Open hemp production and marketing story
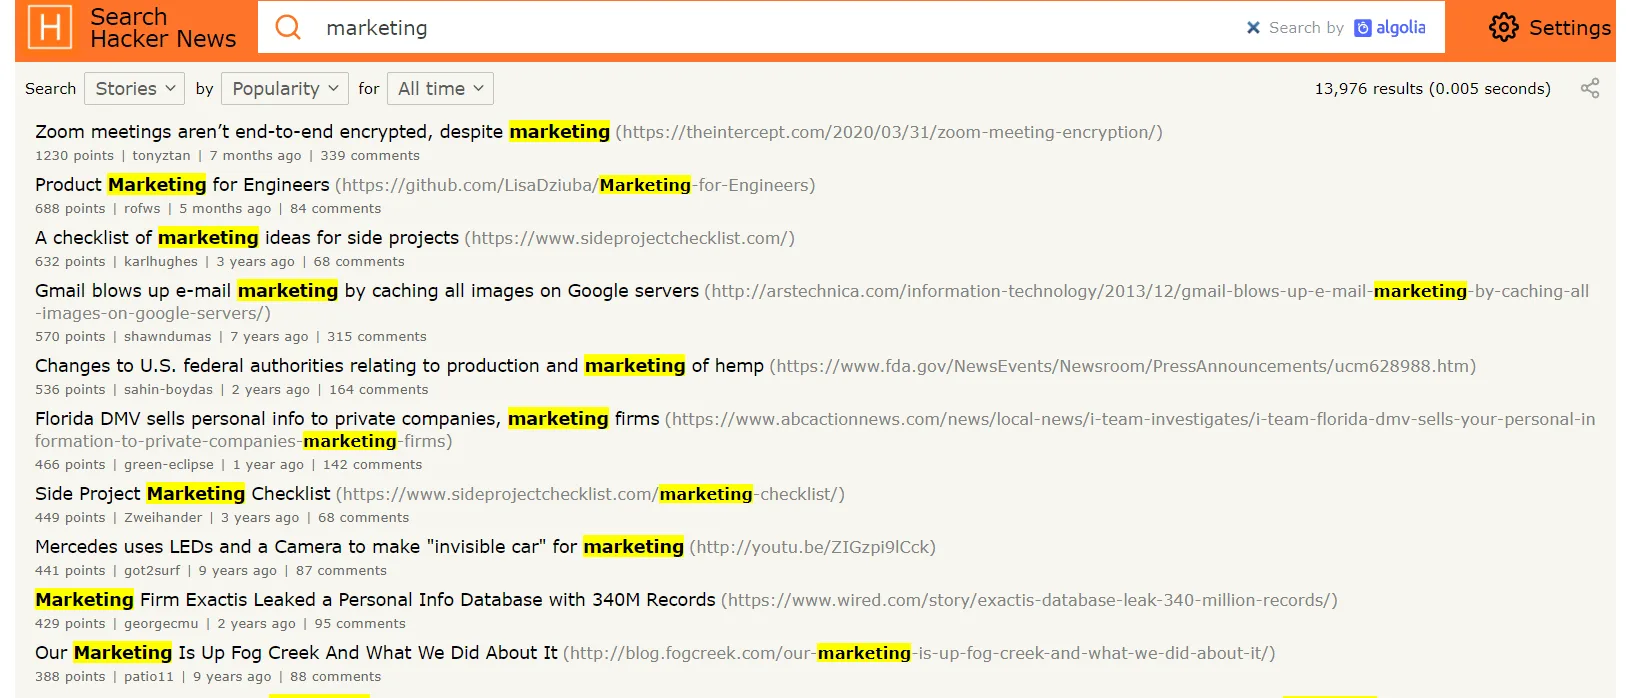 click(x=399, y=366)
